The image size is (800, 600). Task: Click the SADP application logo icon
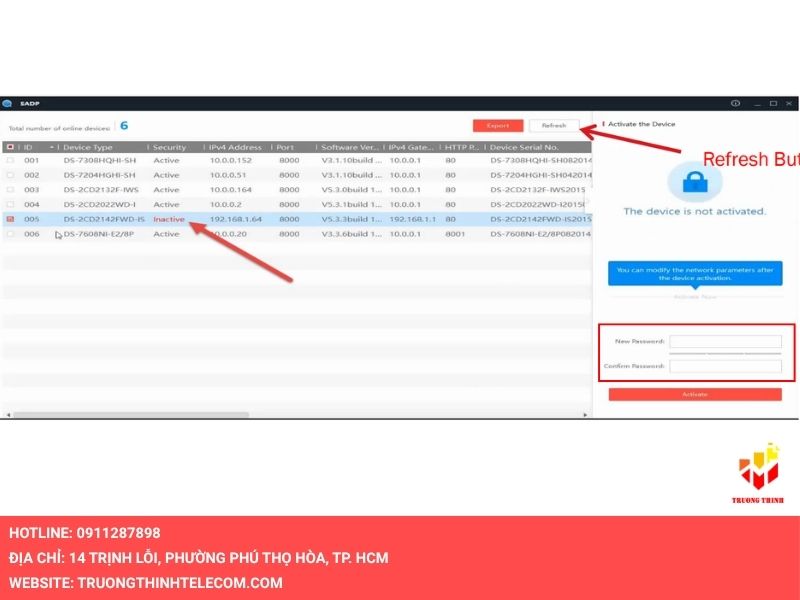click(7, 104)
